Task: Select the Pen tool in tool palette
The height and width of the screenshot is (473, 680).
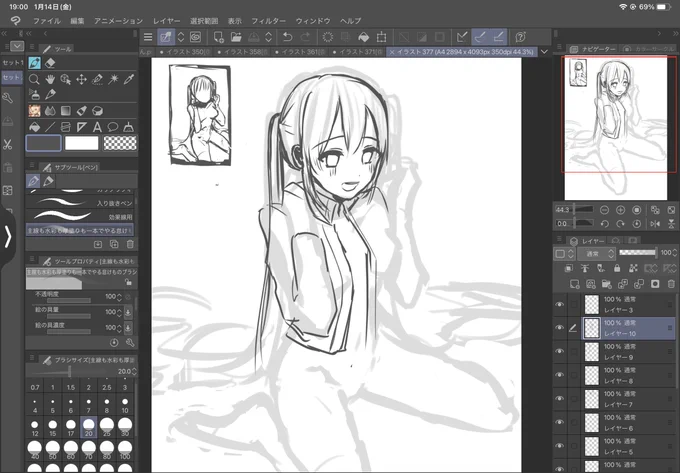Action: click(35, 63)
